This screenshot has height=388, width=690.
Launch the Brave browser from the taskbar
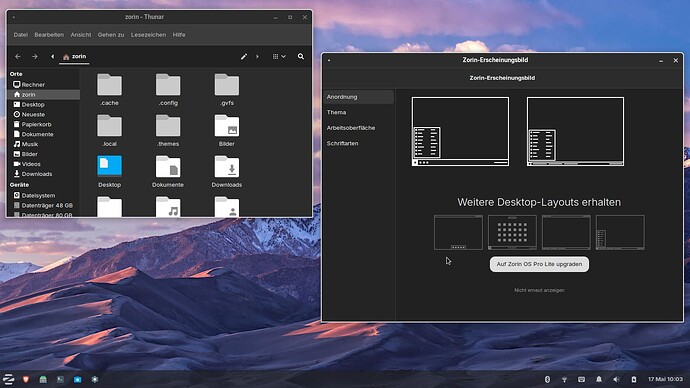click(26, 379)
